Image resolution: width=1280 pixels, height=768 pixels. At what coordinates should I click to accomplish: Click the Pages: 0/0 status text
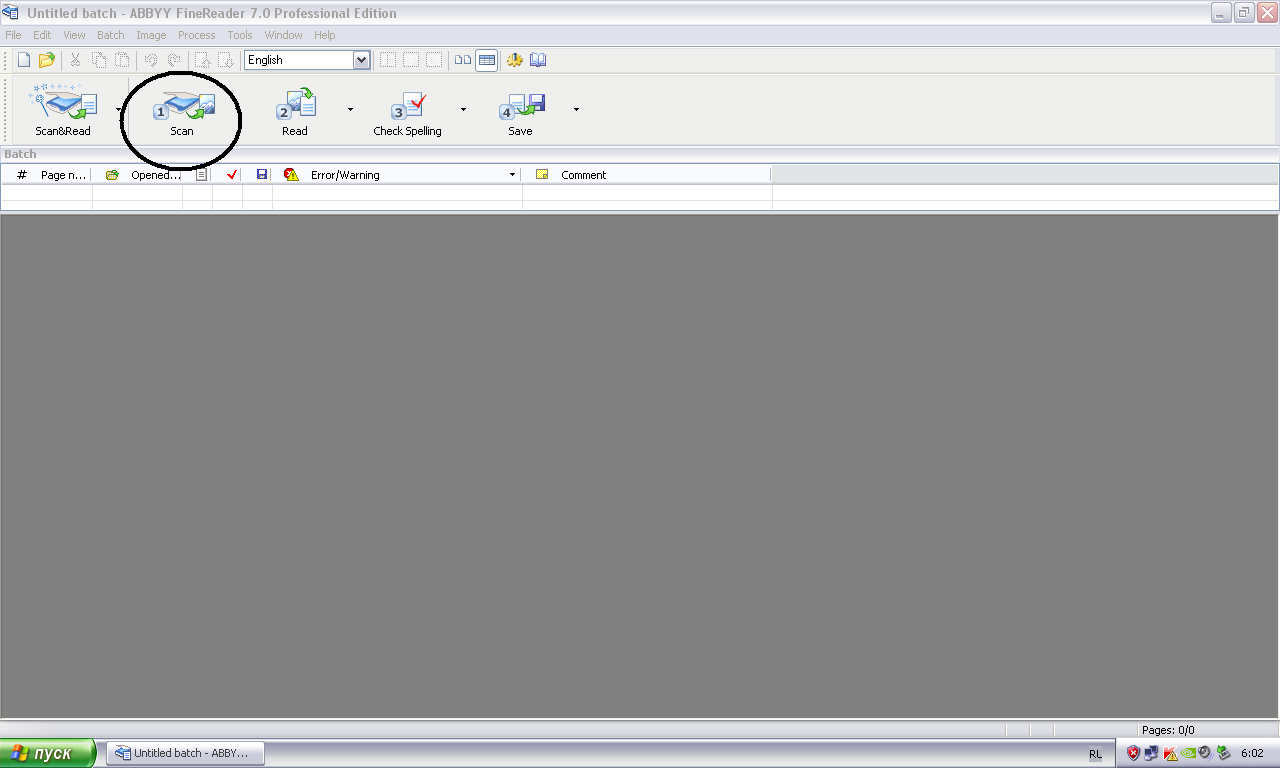[1168, 730]
